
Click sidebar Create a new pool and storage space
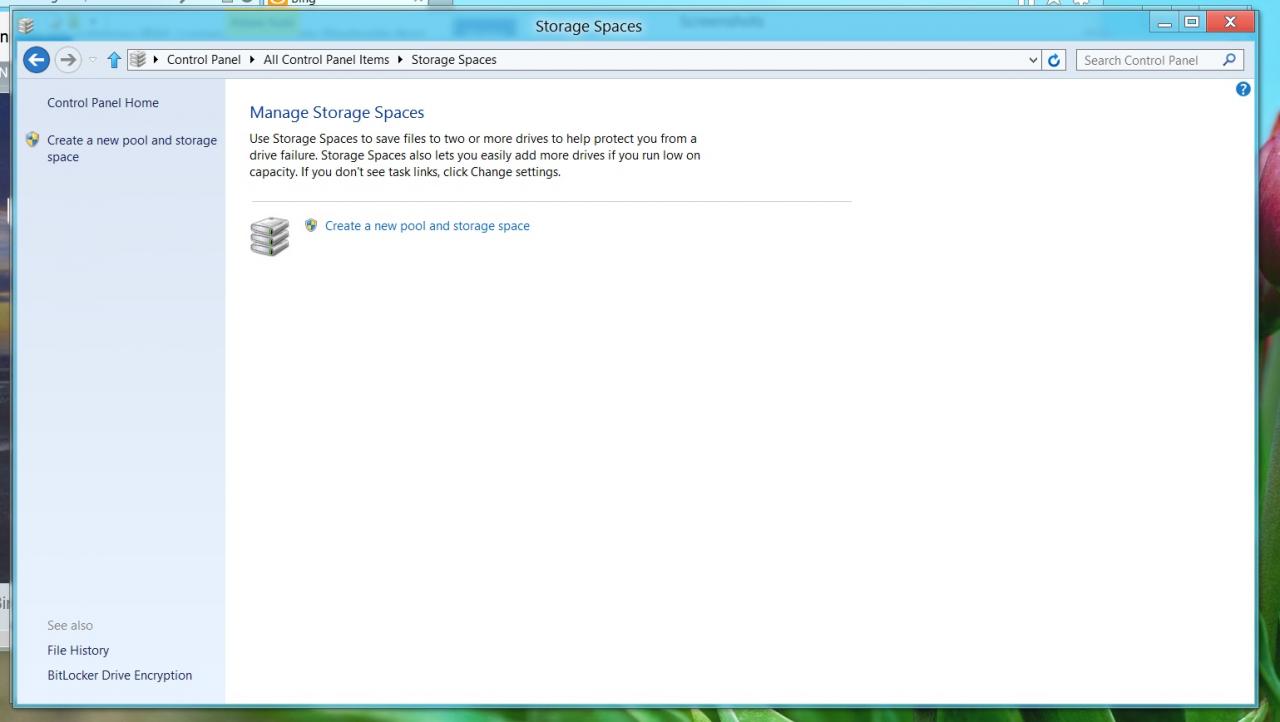132,149
